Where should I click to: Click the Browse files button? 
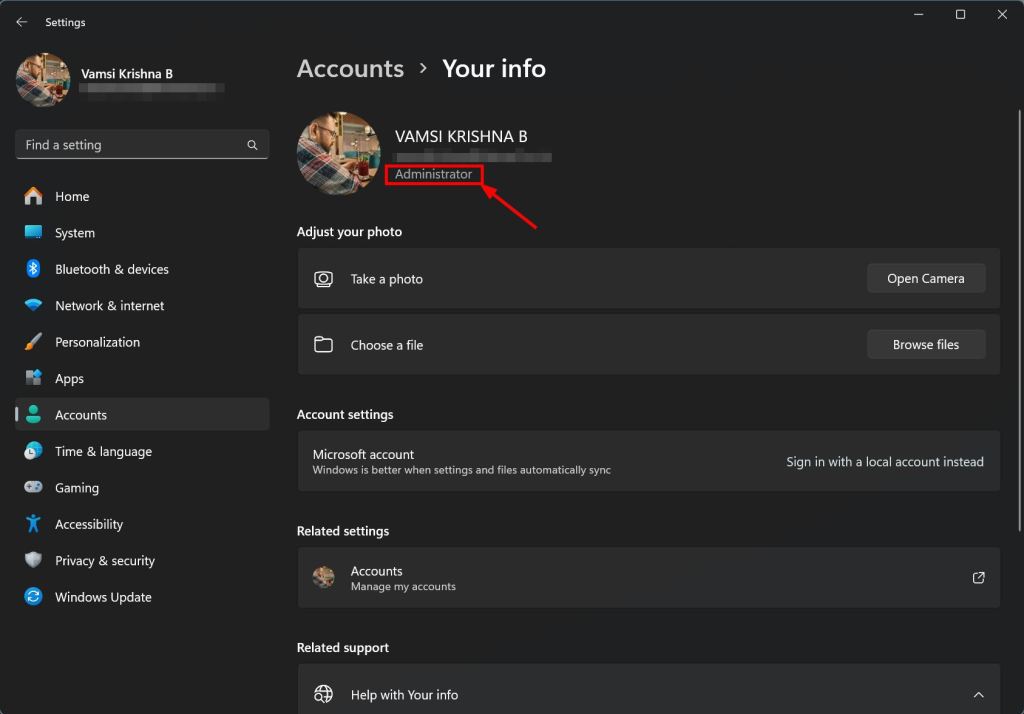[925, 344]
